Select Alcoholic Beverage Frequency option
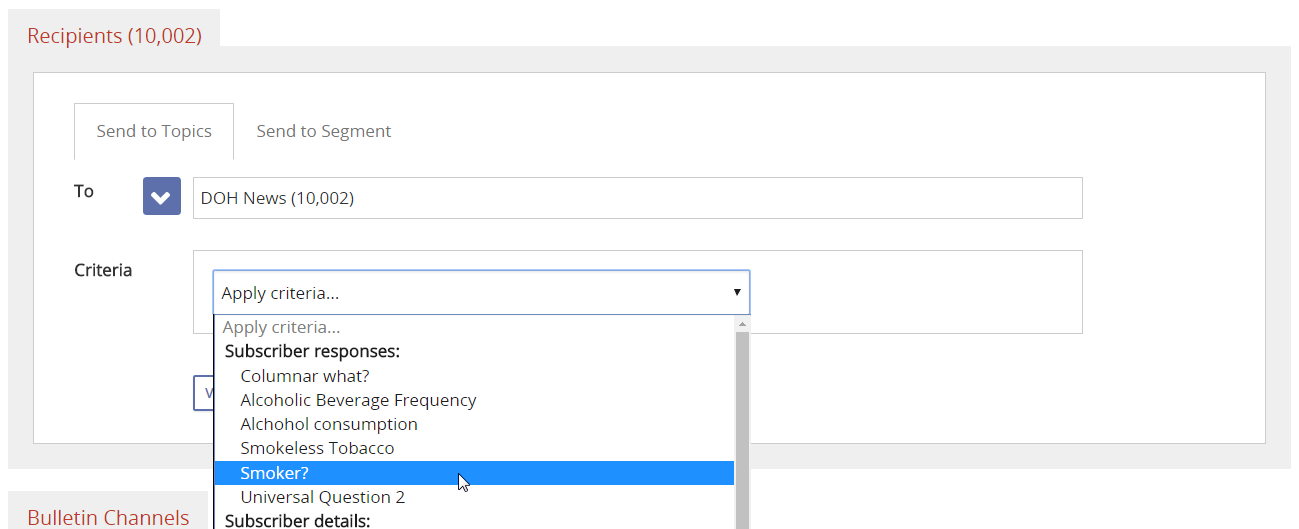This screenshot has height=529, width=1299. point(358,400)
